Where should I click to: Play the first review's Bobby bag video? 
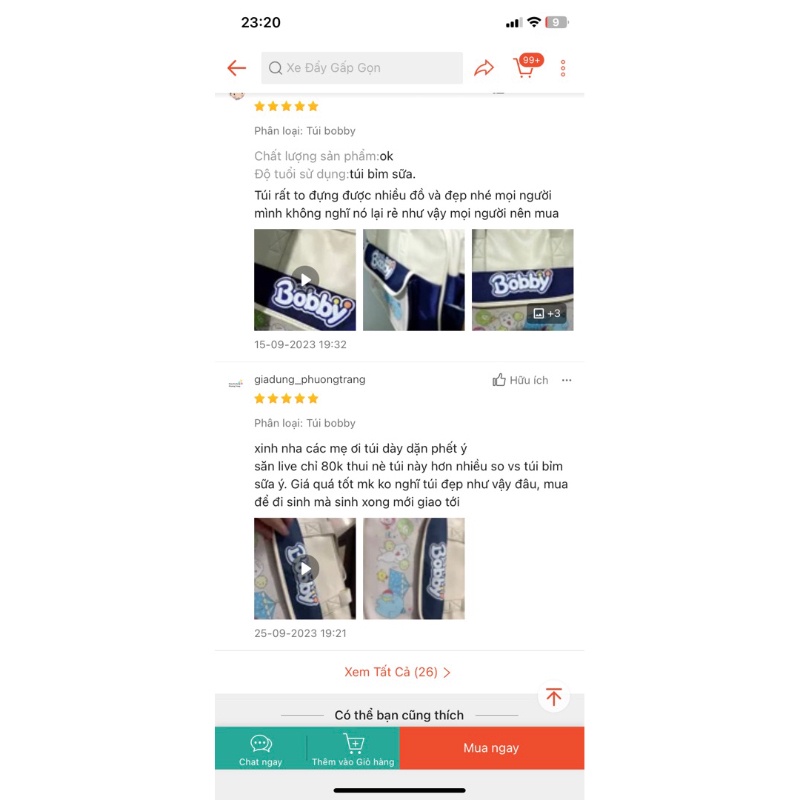305,280
